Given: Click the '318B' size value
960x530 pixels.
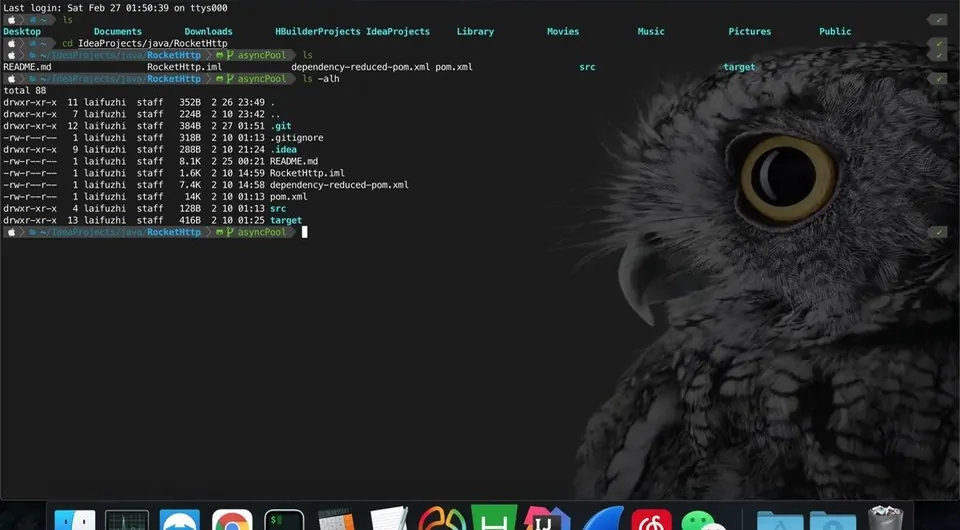Looking at the screenshot, I should [x=190, y=138].
